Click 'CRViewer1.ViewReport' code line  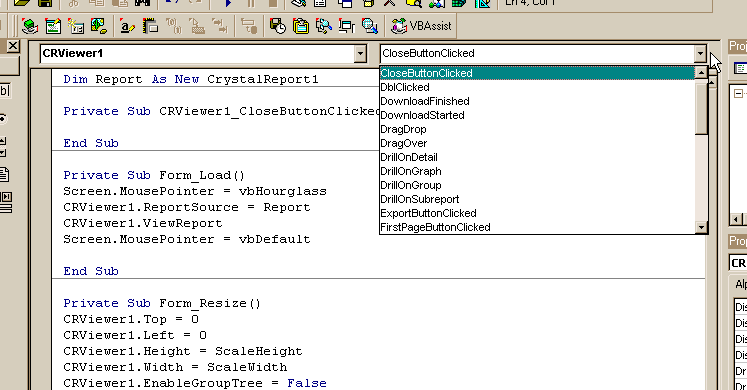142,223
